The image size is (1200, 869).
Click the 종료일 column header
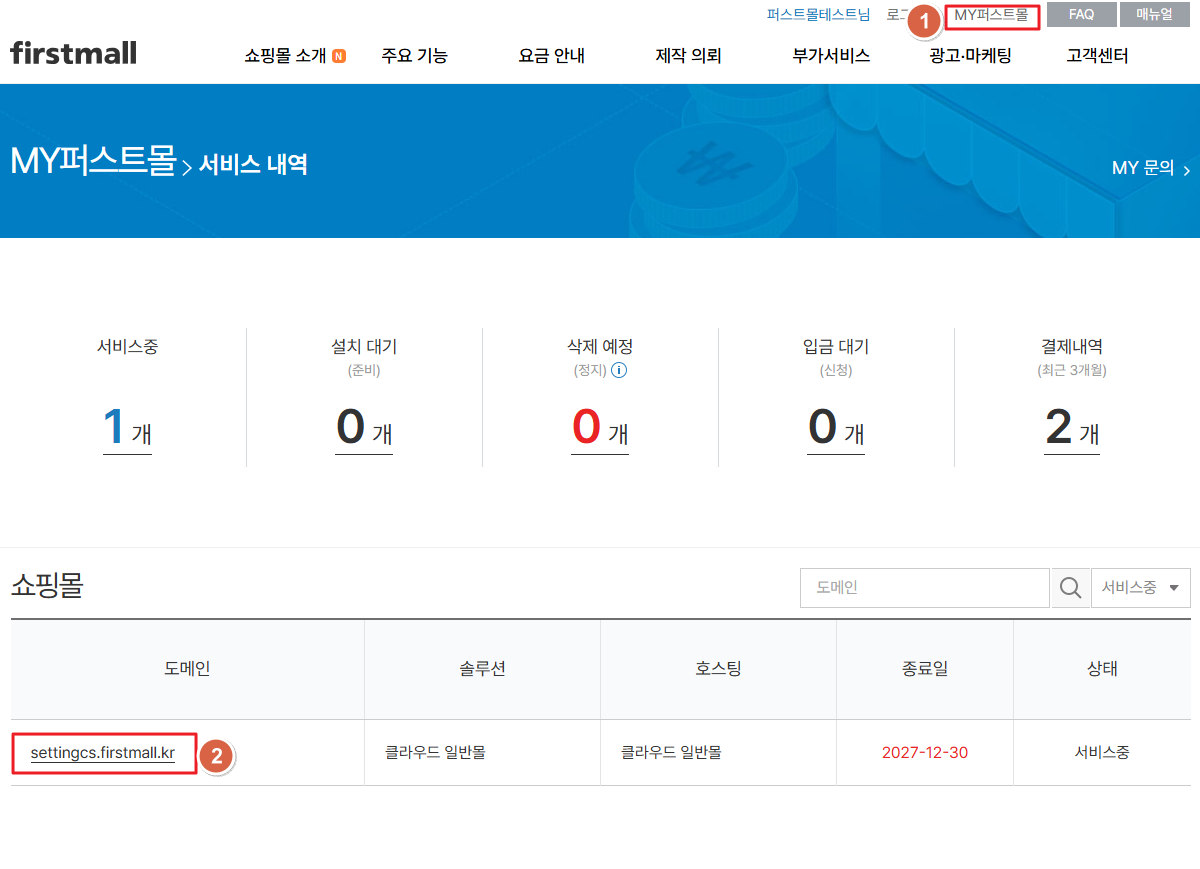point(925,669)
